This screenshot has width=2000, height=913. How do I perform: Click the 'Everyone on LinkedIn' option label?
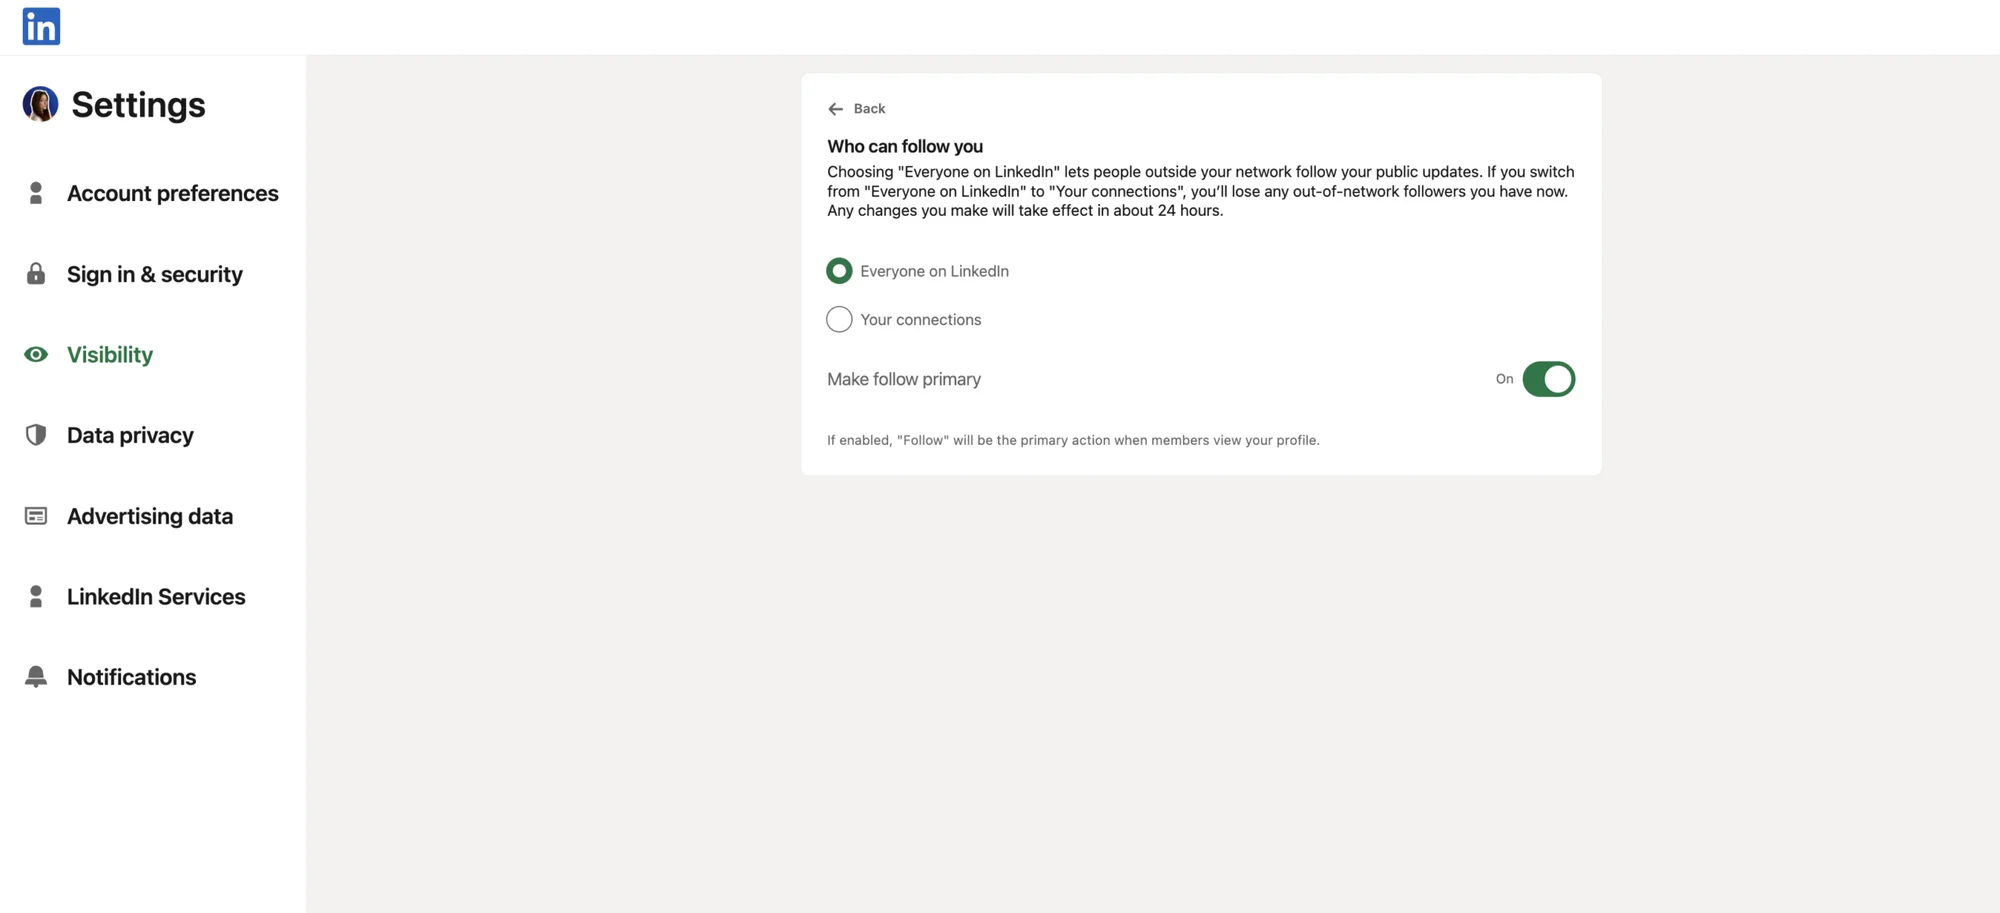pos(934,271)
